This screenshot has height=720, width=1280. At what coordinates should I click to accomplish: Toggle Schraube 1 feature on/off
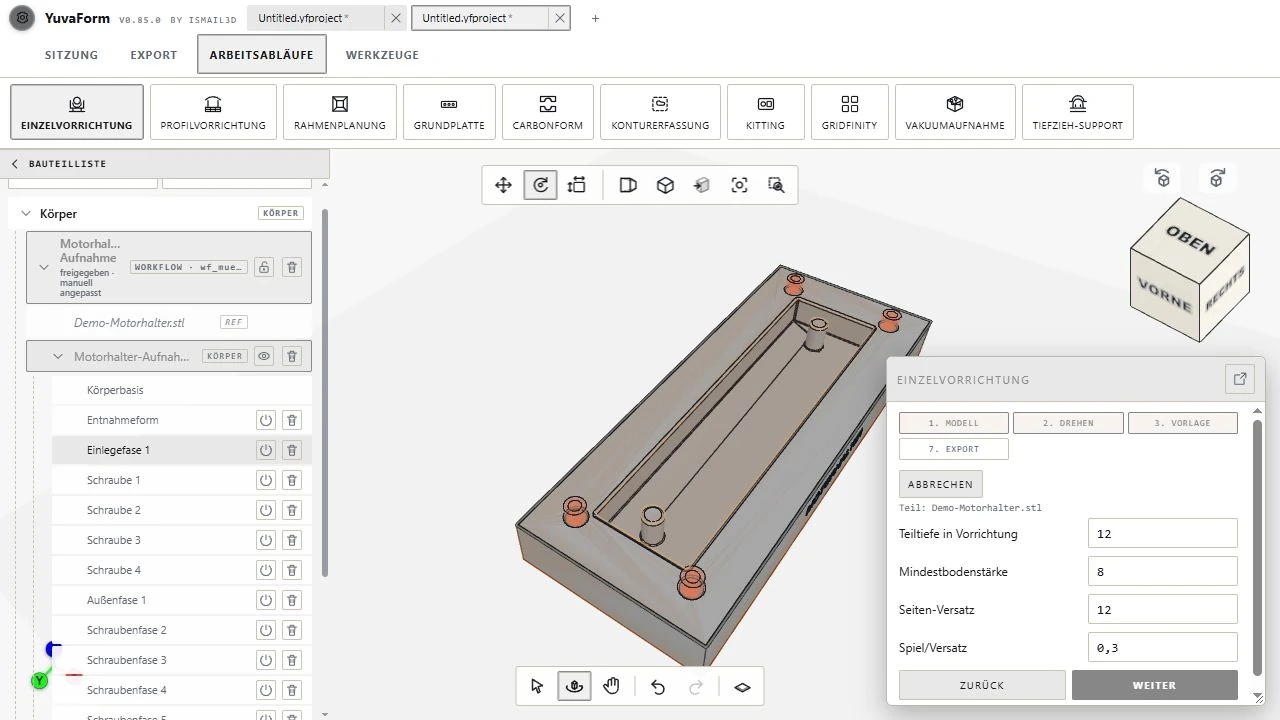[x=265, y=480]
